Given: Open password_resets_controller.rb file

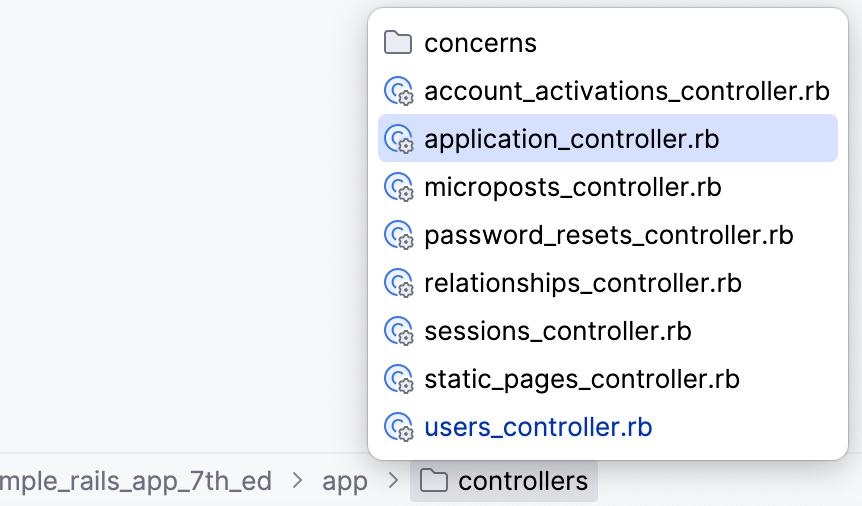Looking at the screenshot, I should point(608,235).
